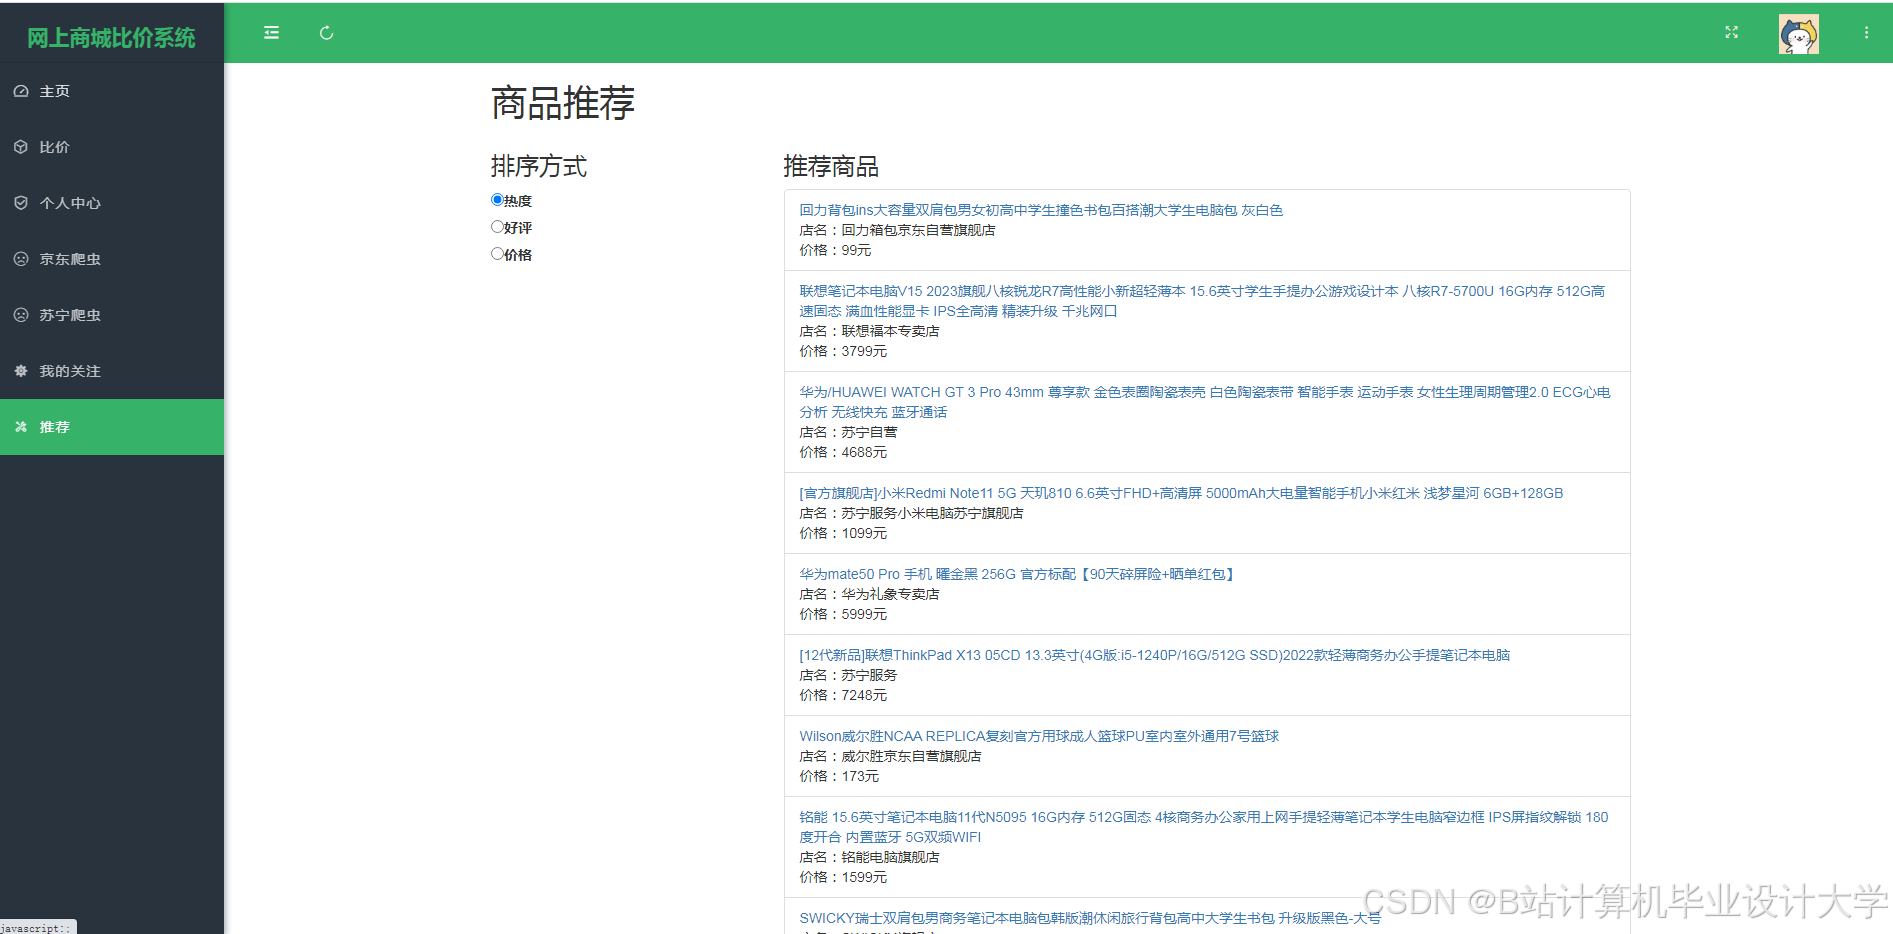Select the 推荐 sidebar item
The width and height of the screenshot is (1893, 934).
click(112, 427)
